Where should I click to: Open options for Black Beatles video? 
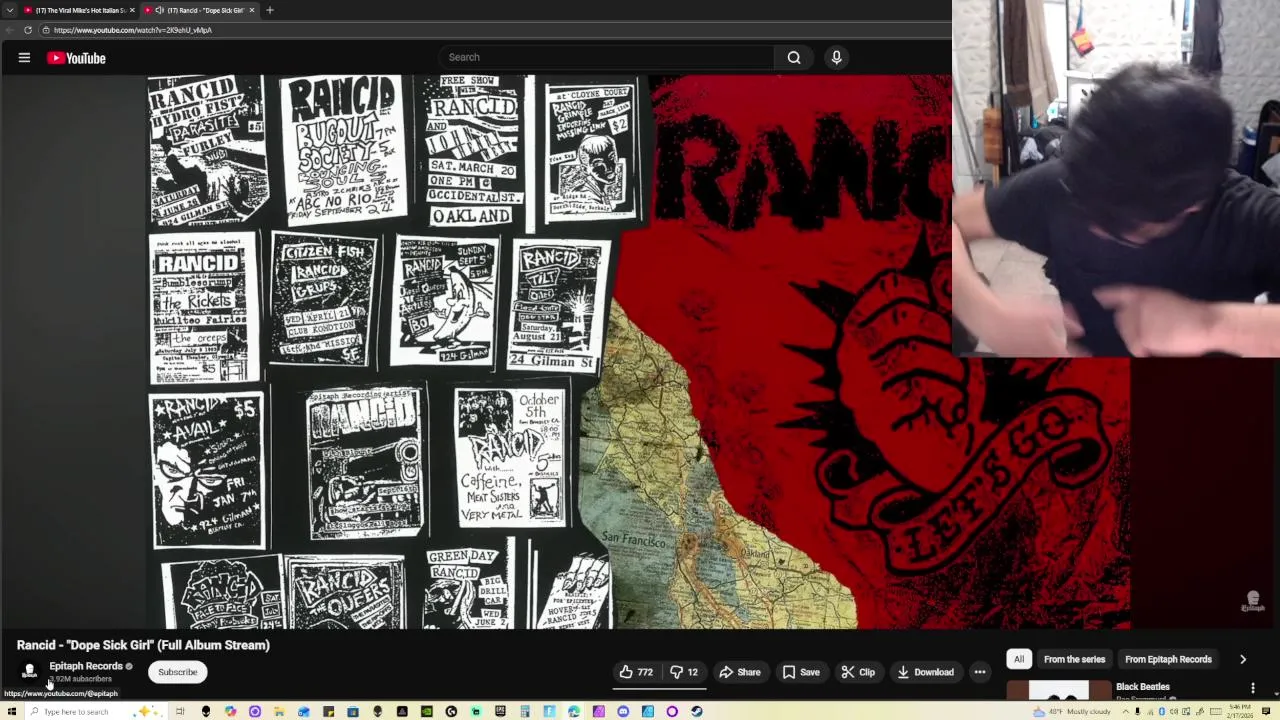point(1253,688)
